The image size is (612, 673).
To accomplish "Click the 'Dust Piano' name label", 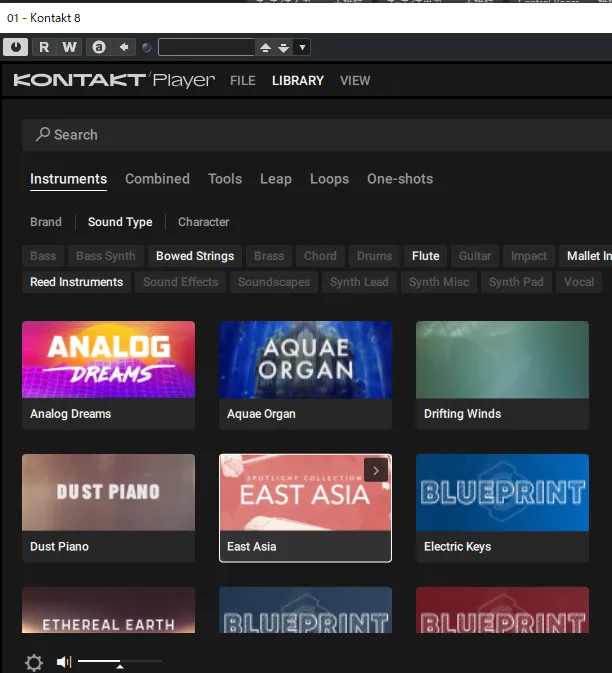I will (59, 546).
